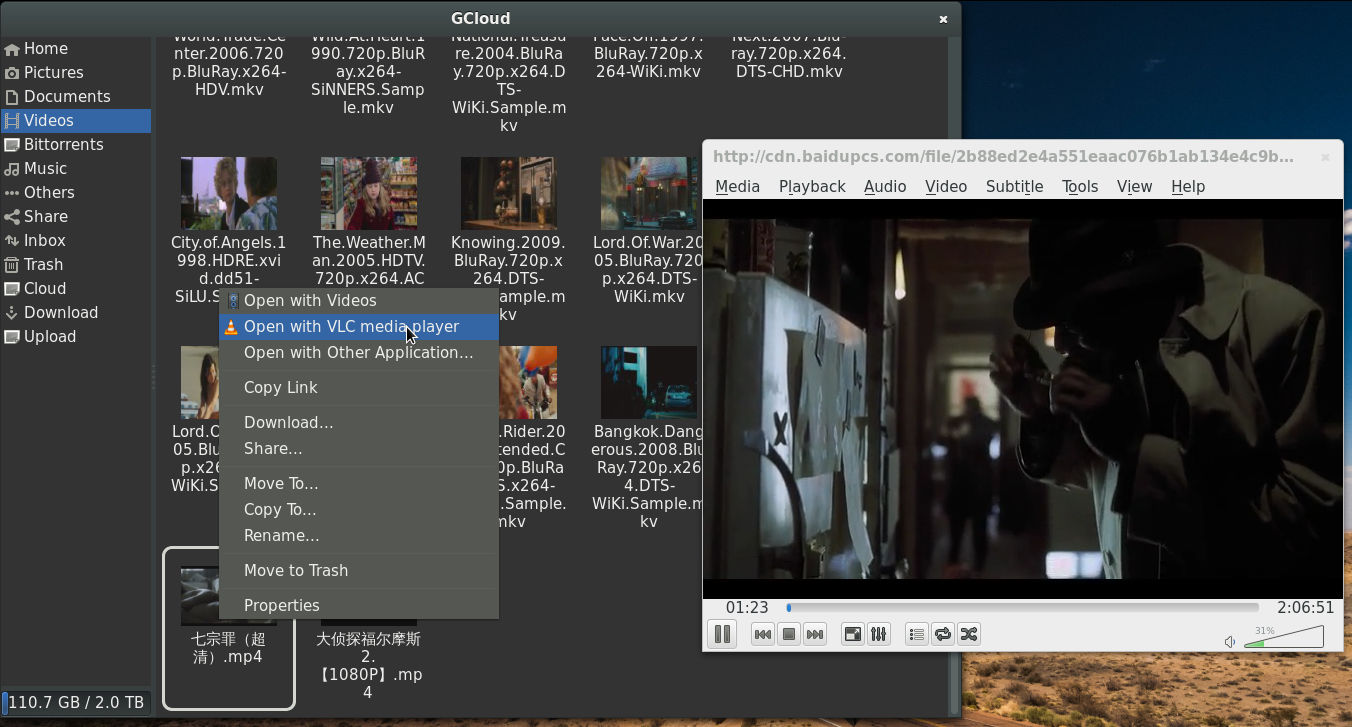Select Lord.Of.War.2005 WiKi.mkv thumbnail

tap(648, 193)
